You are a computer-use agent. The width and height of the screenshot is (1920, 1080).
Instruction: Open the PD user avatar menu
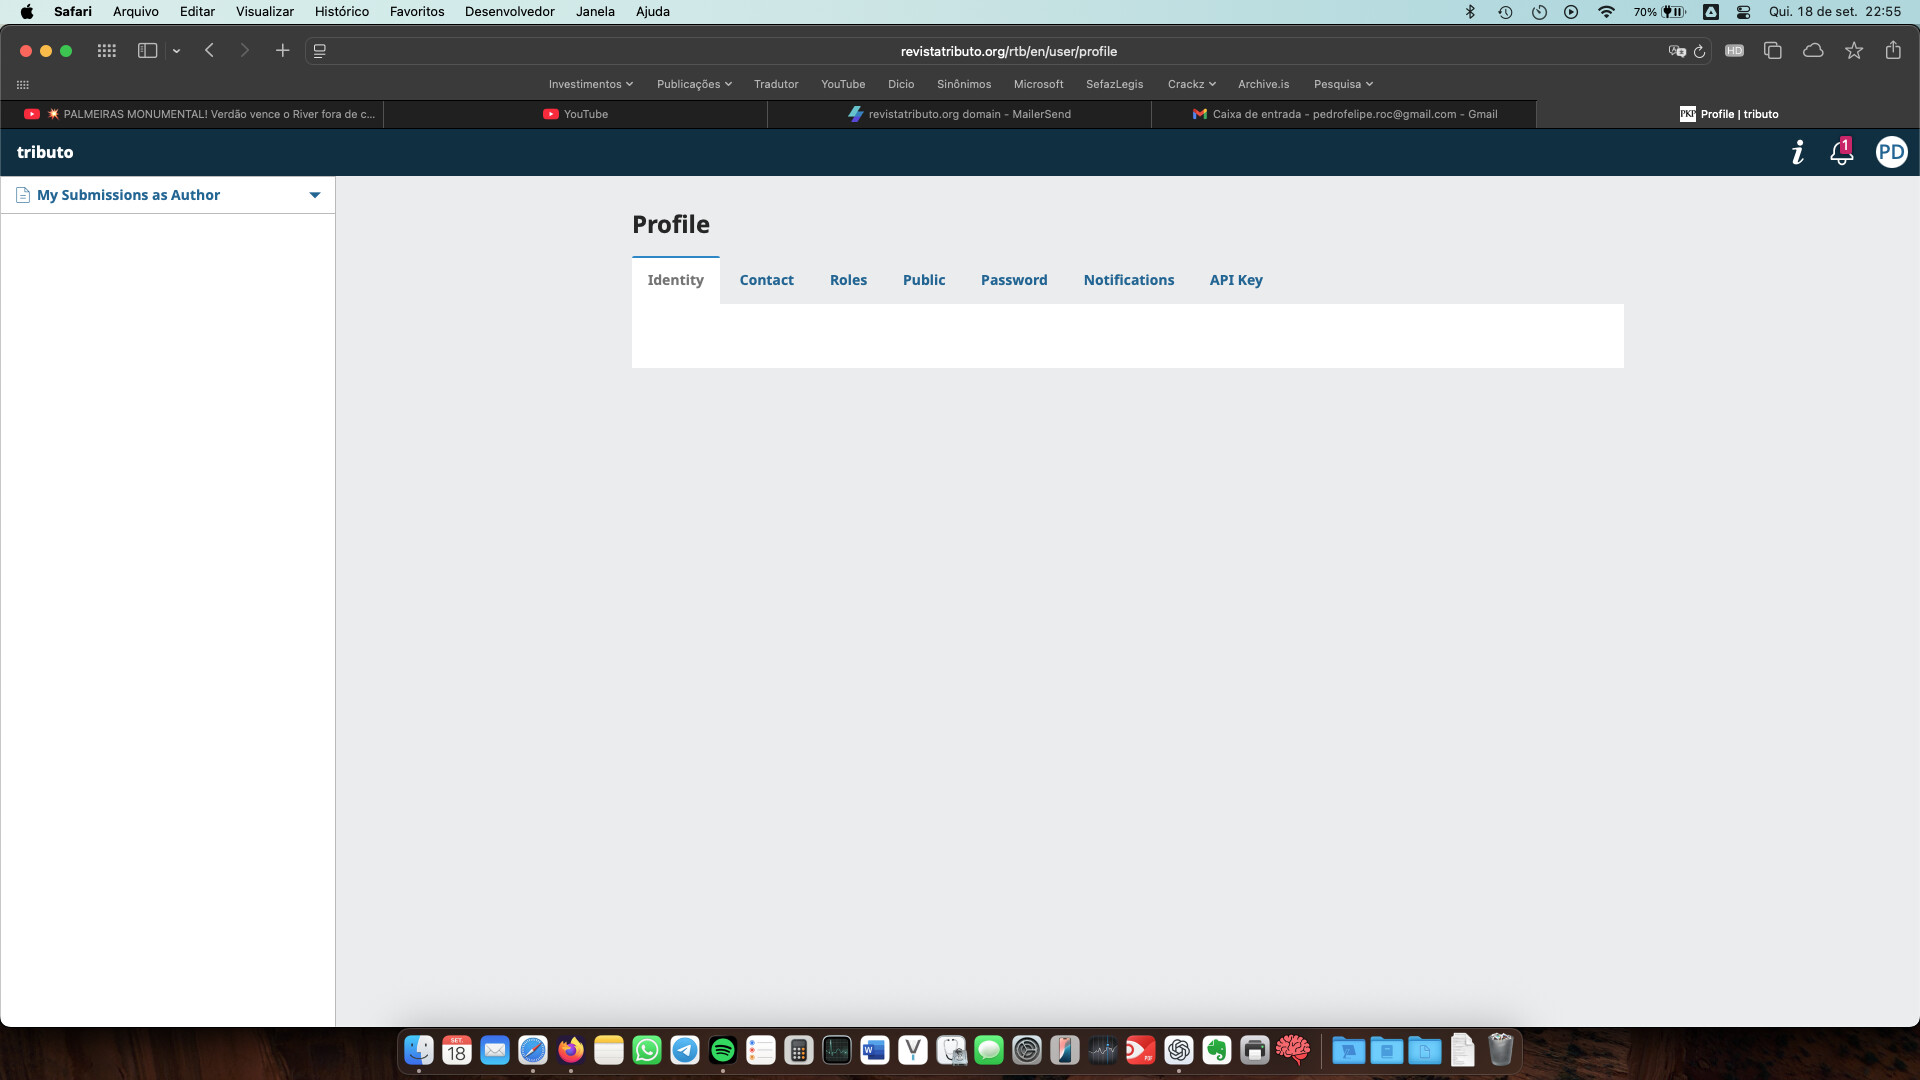[x=1890, y=152]
